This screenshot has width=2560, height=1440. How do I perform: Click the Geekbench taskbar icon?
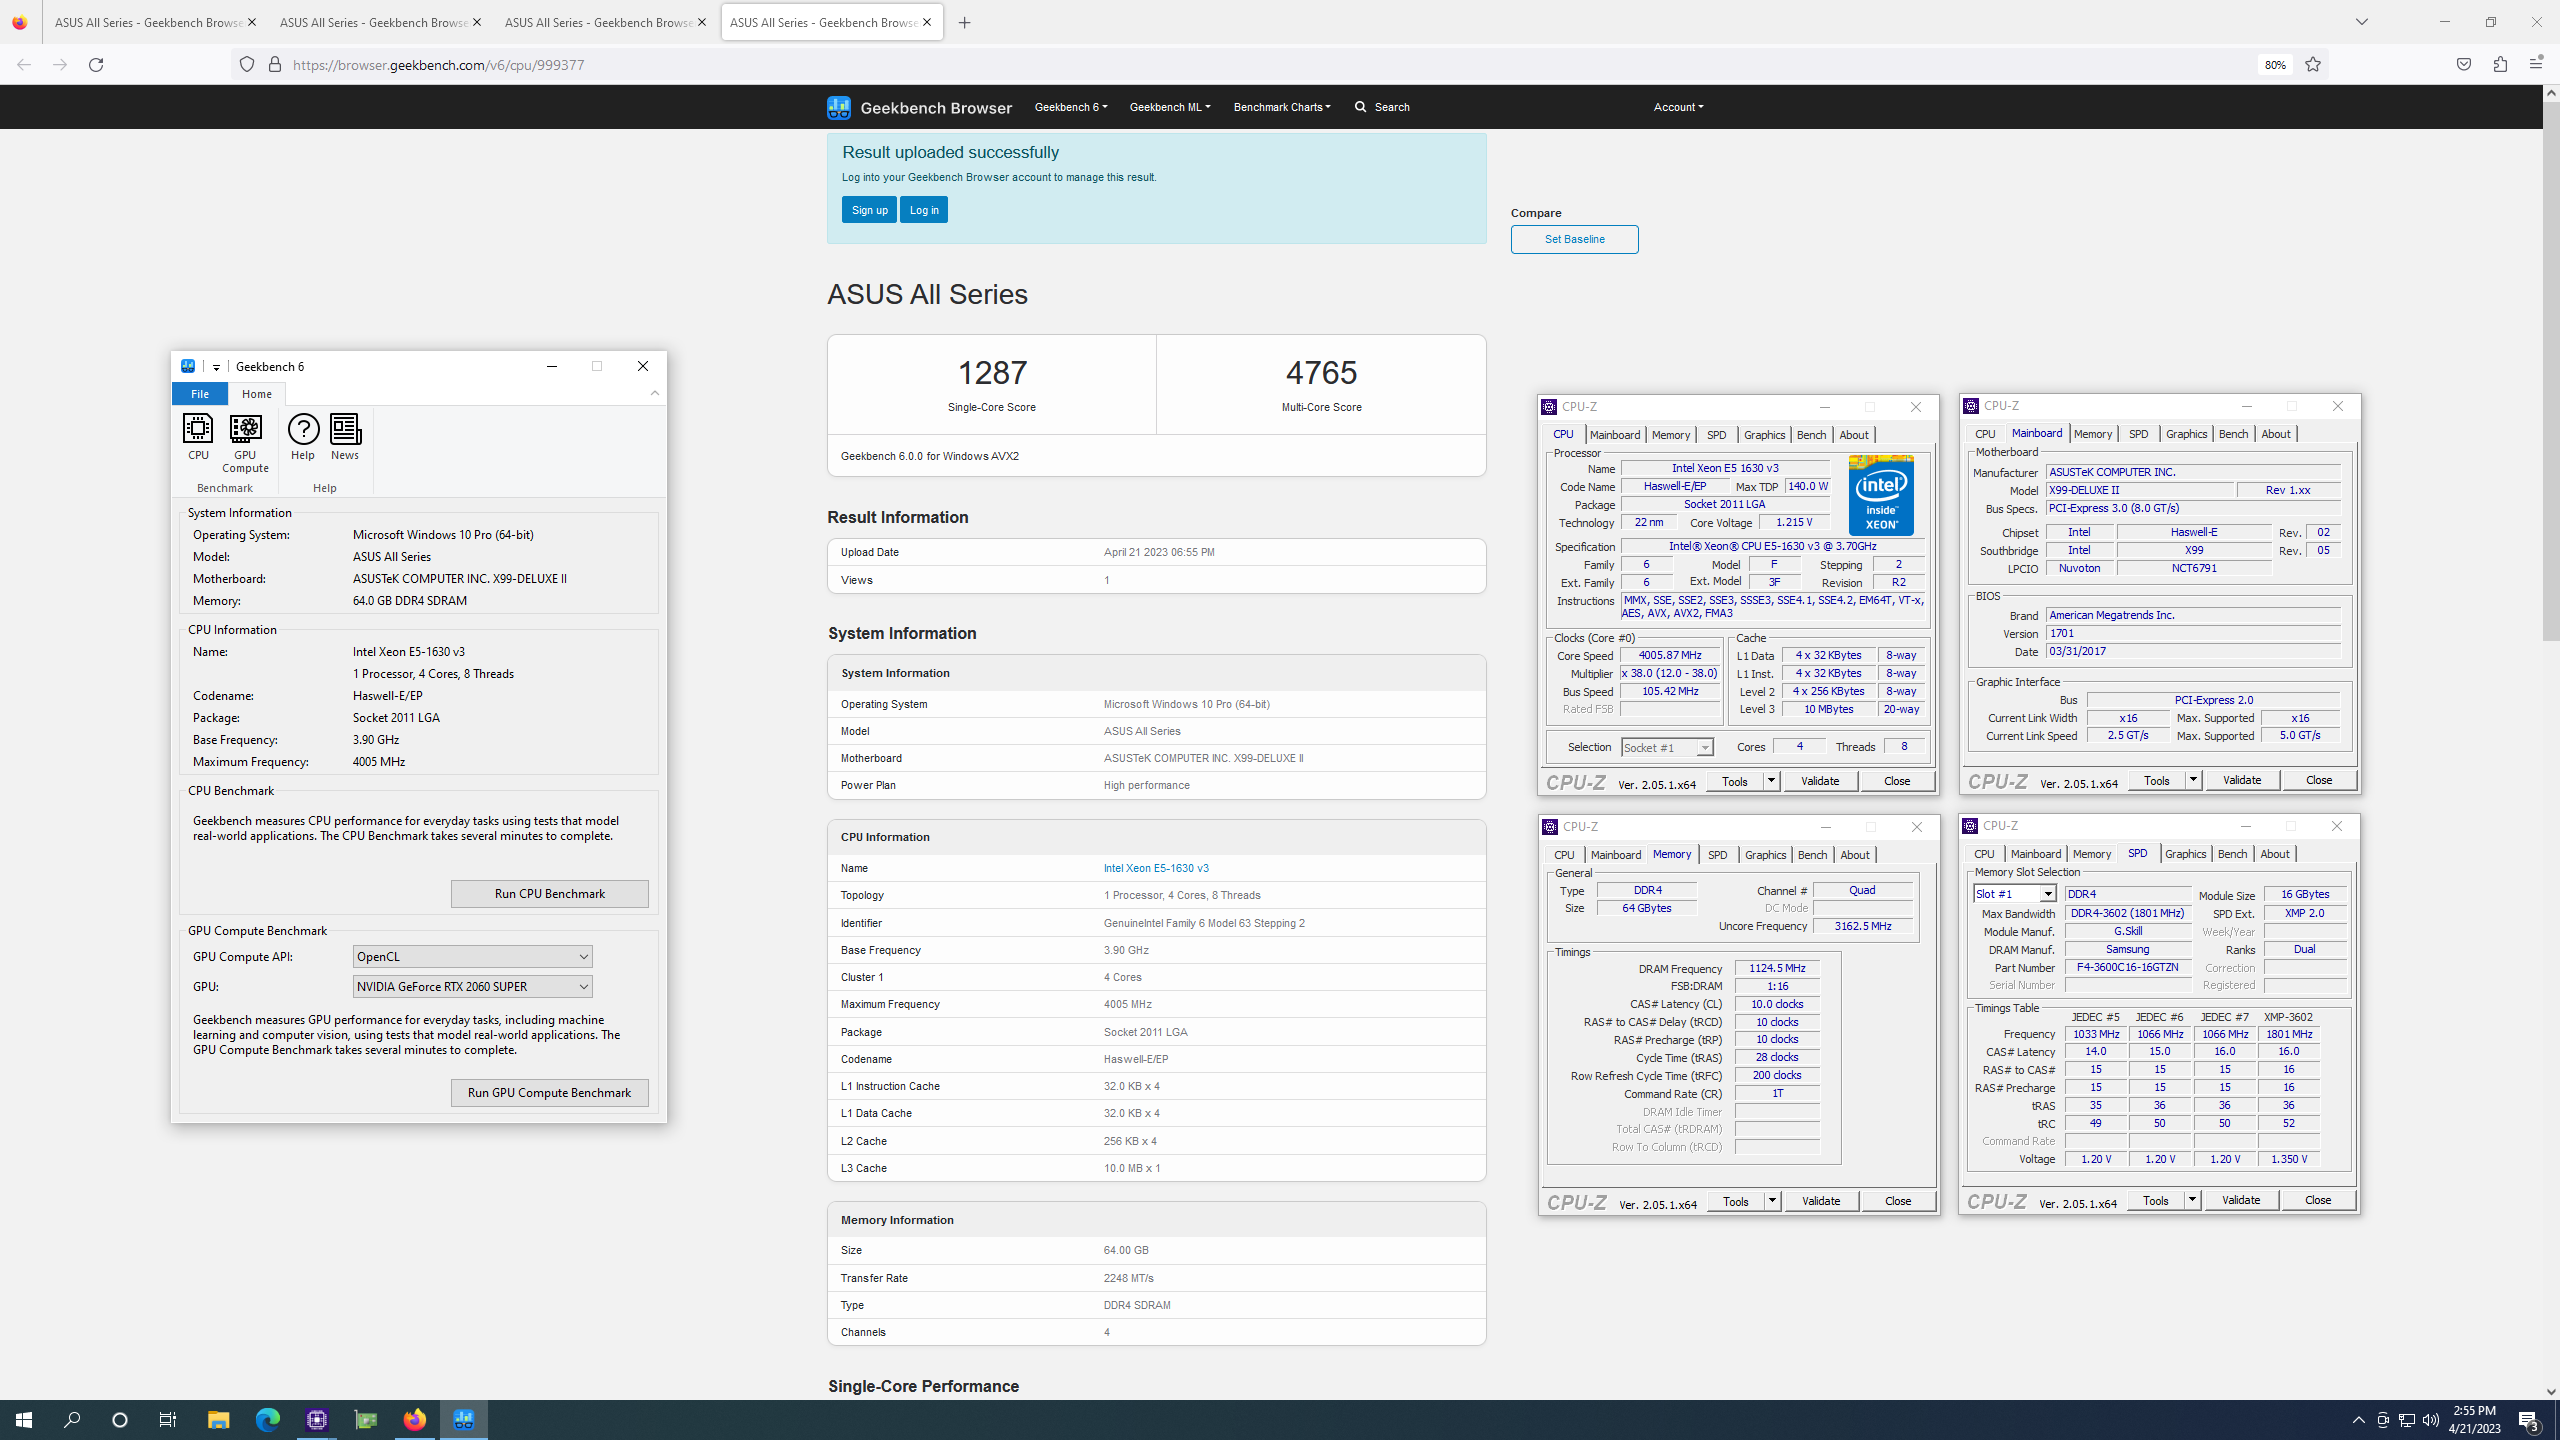tap(464, 1420)
